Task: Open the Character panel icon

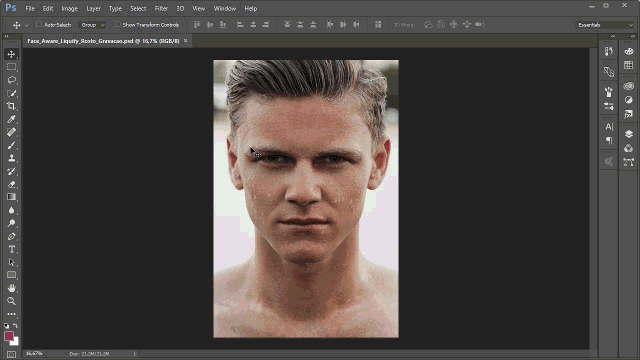Action: point(609,127)
